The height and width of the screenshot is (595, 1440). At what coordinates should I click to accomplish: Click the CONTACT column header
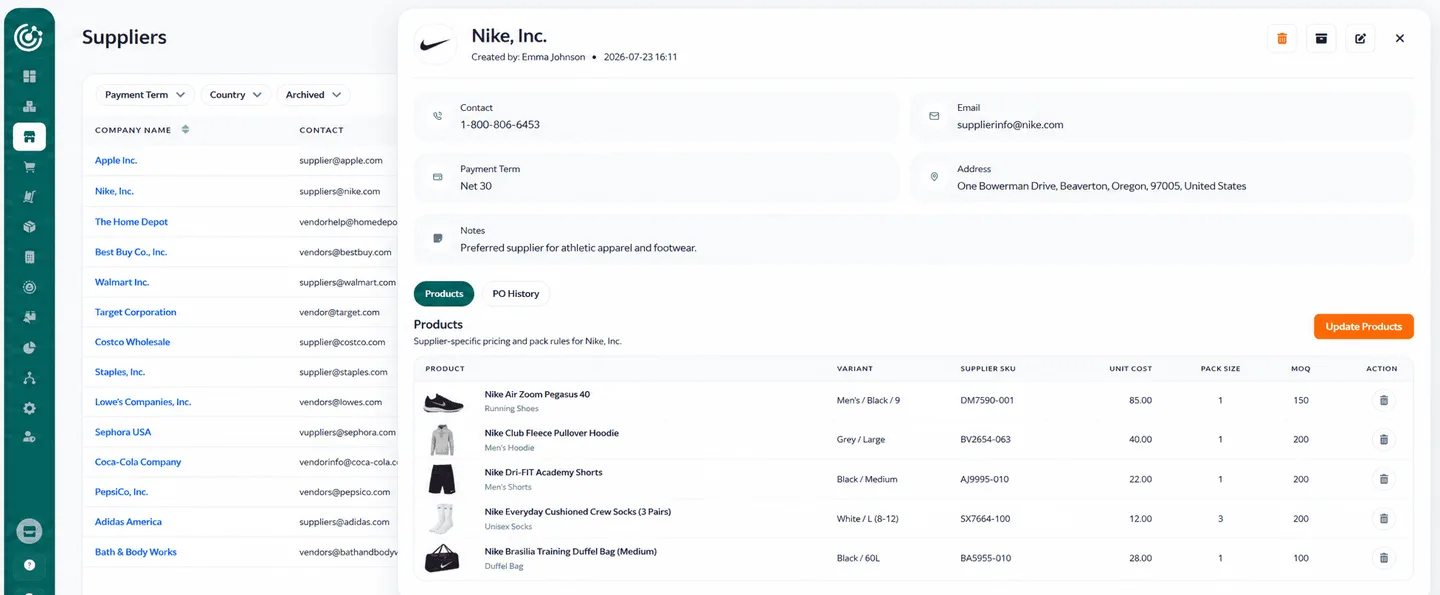coord(321,130)
